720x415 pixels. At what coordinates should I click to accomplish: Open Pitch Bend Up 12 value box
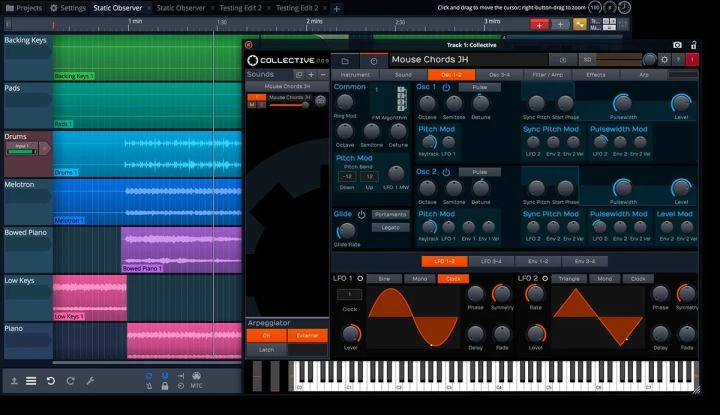coord(369,176)
